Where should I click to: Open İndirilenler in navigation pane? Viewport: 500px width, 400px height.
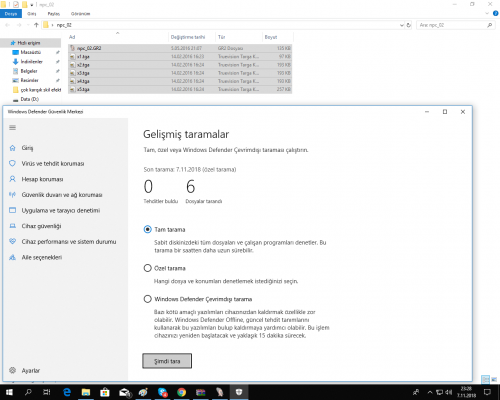32,62
